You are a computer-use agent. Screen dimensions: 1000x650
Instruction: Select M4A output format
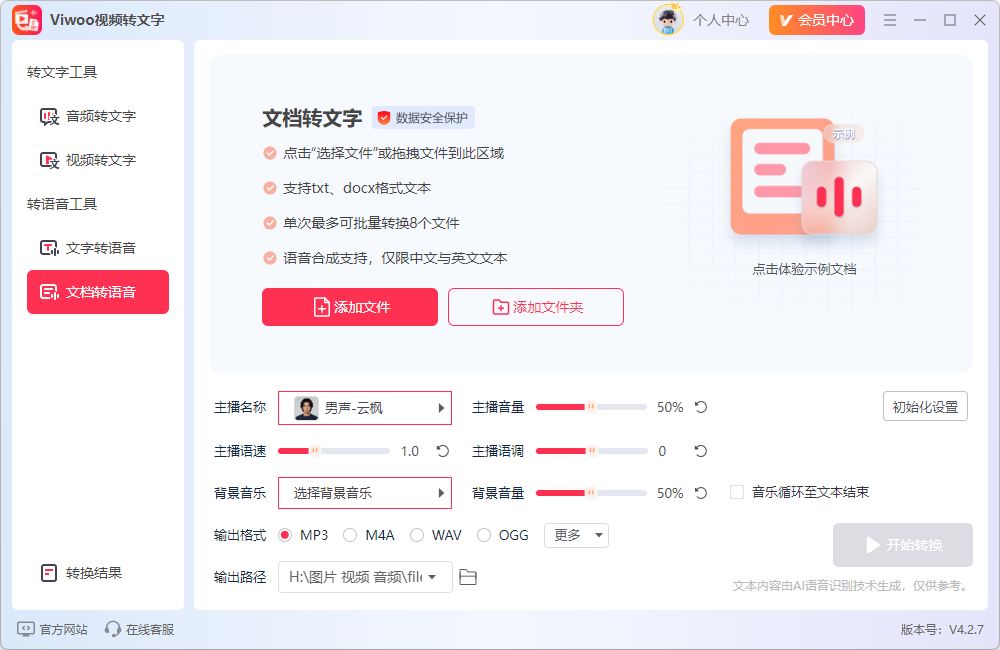pos(349,535)
